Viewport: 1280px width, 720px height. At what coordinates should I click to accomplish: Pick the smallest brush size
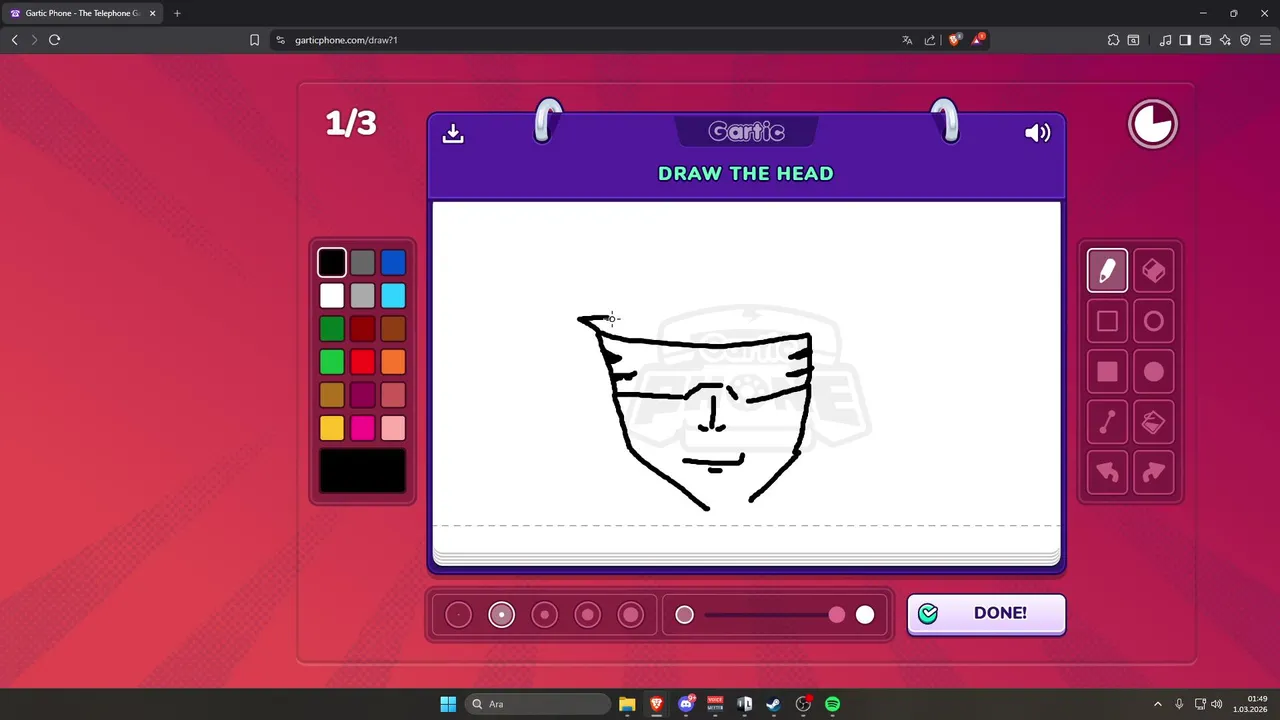click(x=458, y=615)
